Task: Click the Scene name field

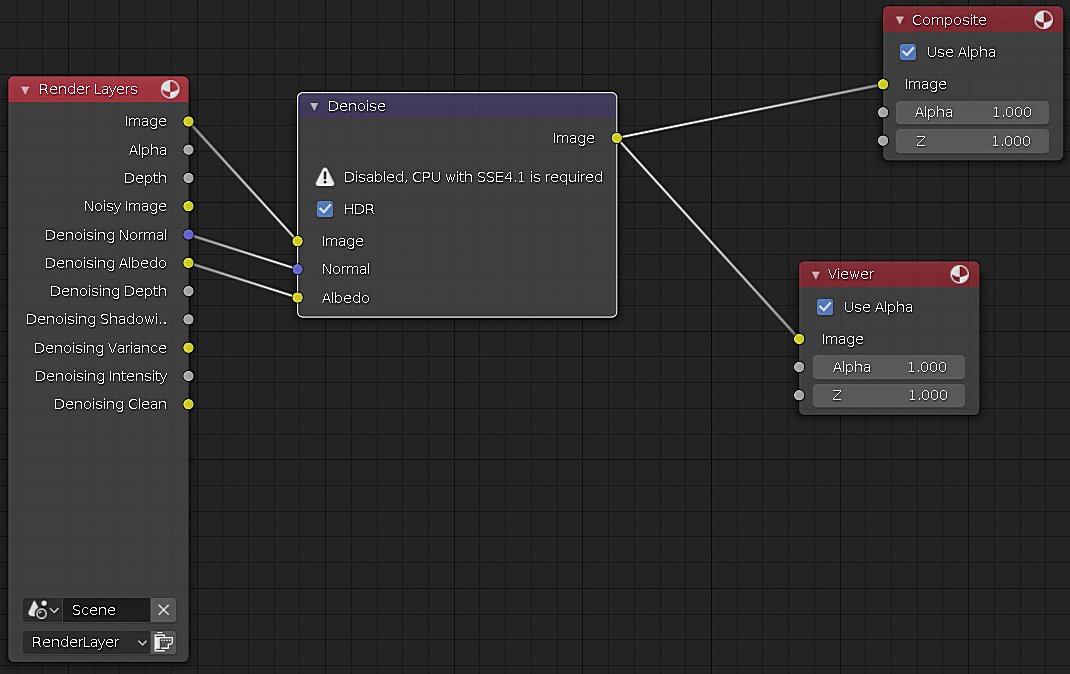Action: [106, 610]
